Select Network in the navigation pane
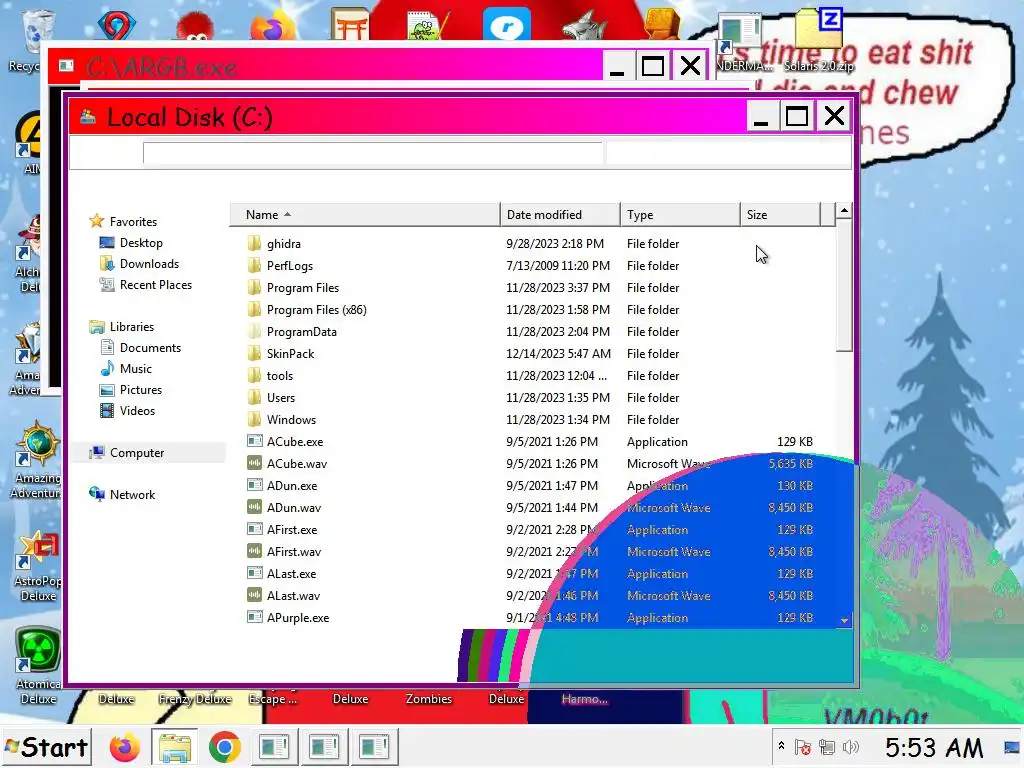This screenshot has height=768, width=1024. [x=133, y=494]
